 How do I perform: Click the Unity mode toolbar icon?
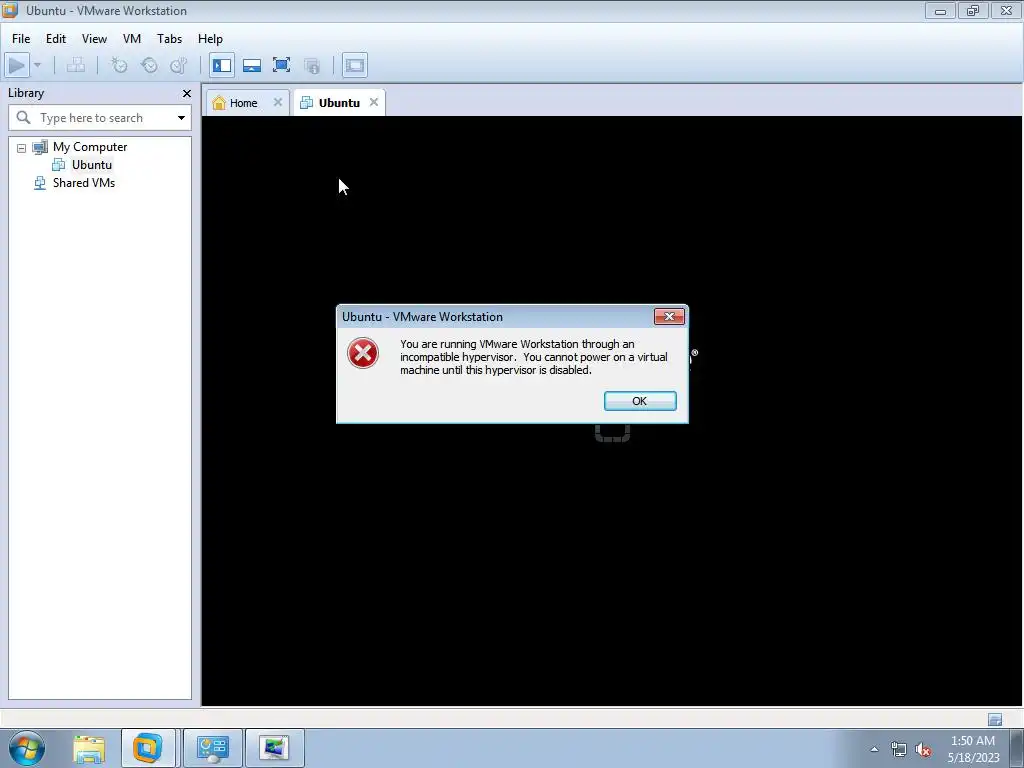click(x=312, y=65)
